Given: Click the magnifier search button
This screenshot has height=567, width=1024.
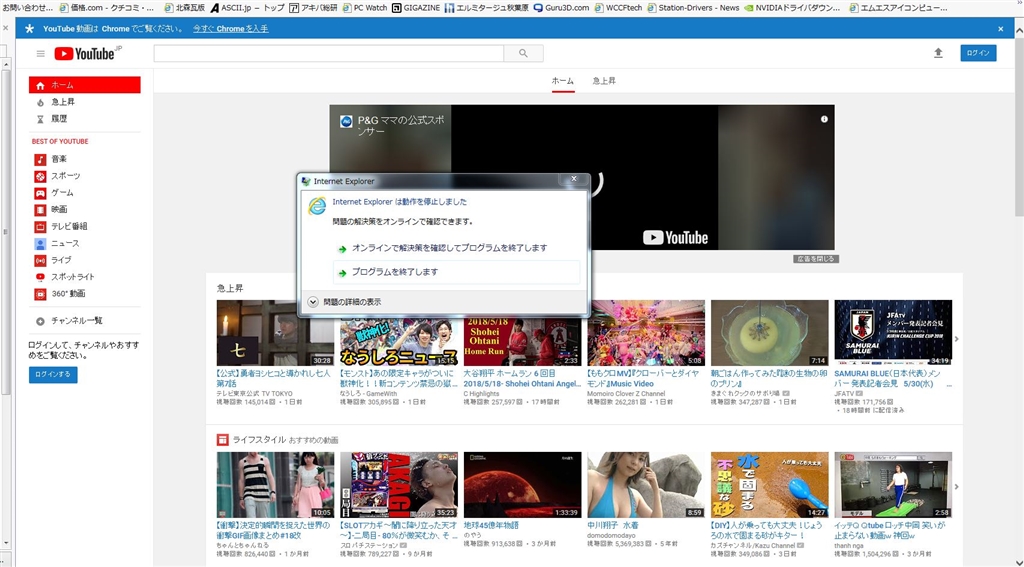Looking at the screenshot, I should click(522, 53).
